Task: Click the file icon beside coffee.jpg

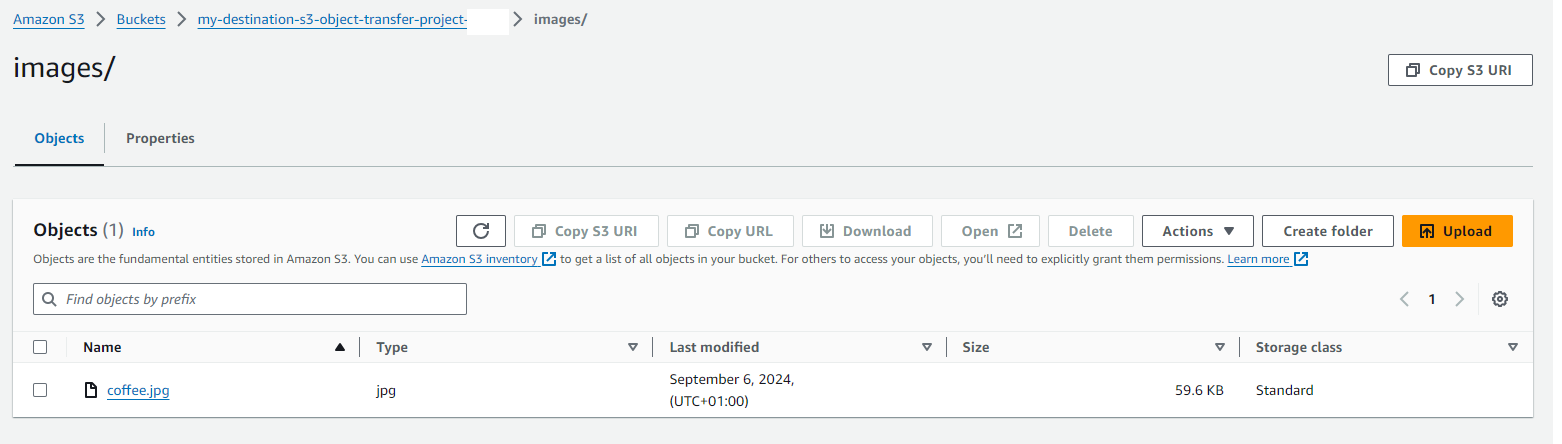Action: click(x=91, y=390)
